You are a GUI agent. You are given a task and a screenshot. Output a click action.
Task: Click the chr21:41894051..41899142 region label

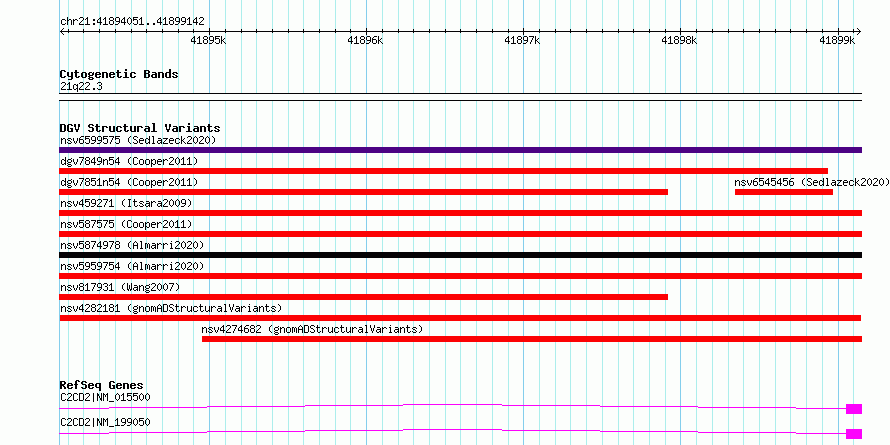132,22
